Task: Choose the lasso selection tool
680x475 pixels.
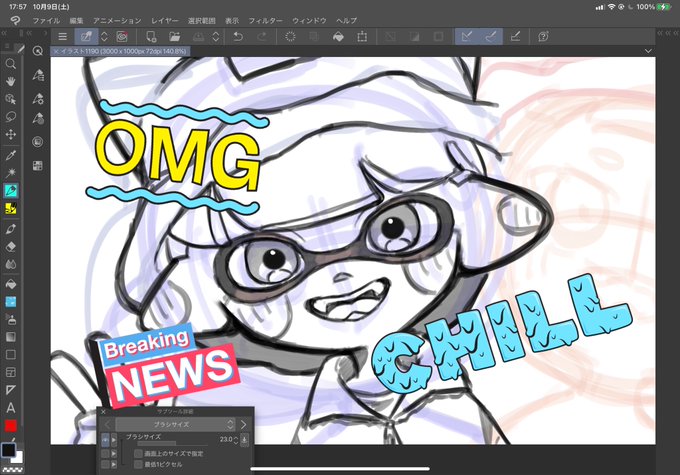Action: click(10, 117)
